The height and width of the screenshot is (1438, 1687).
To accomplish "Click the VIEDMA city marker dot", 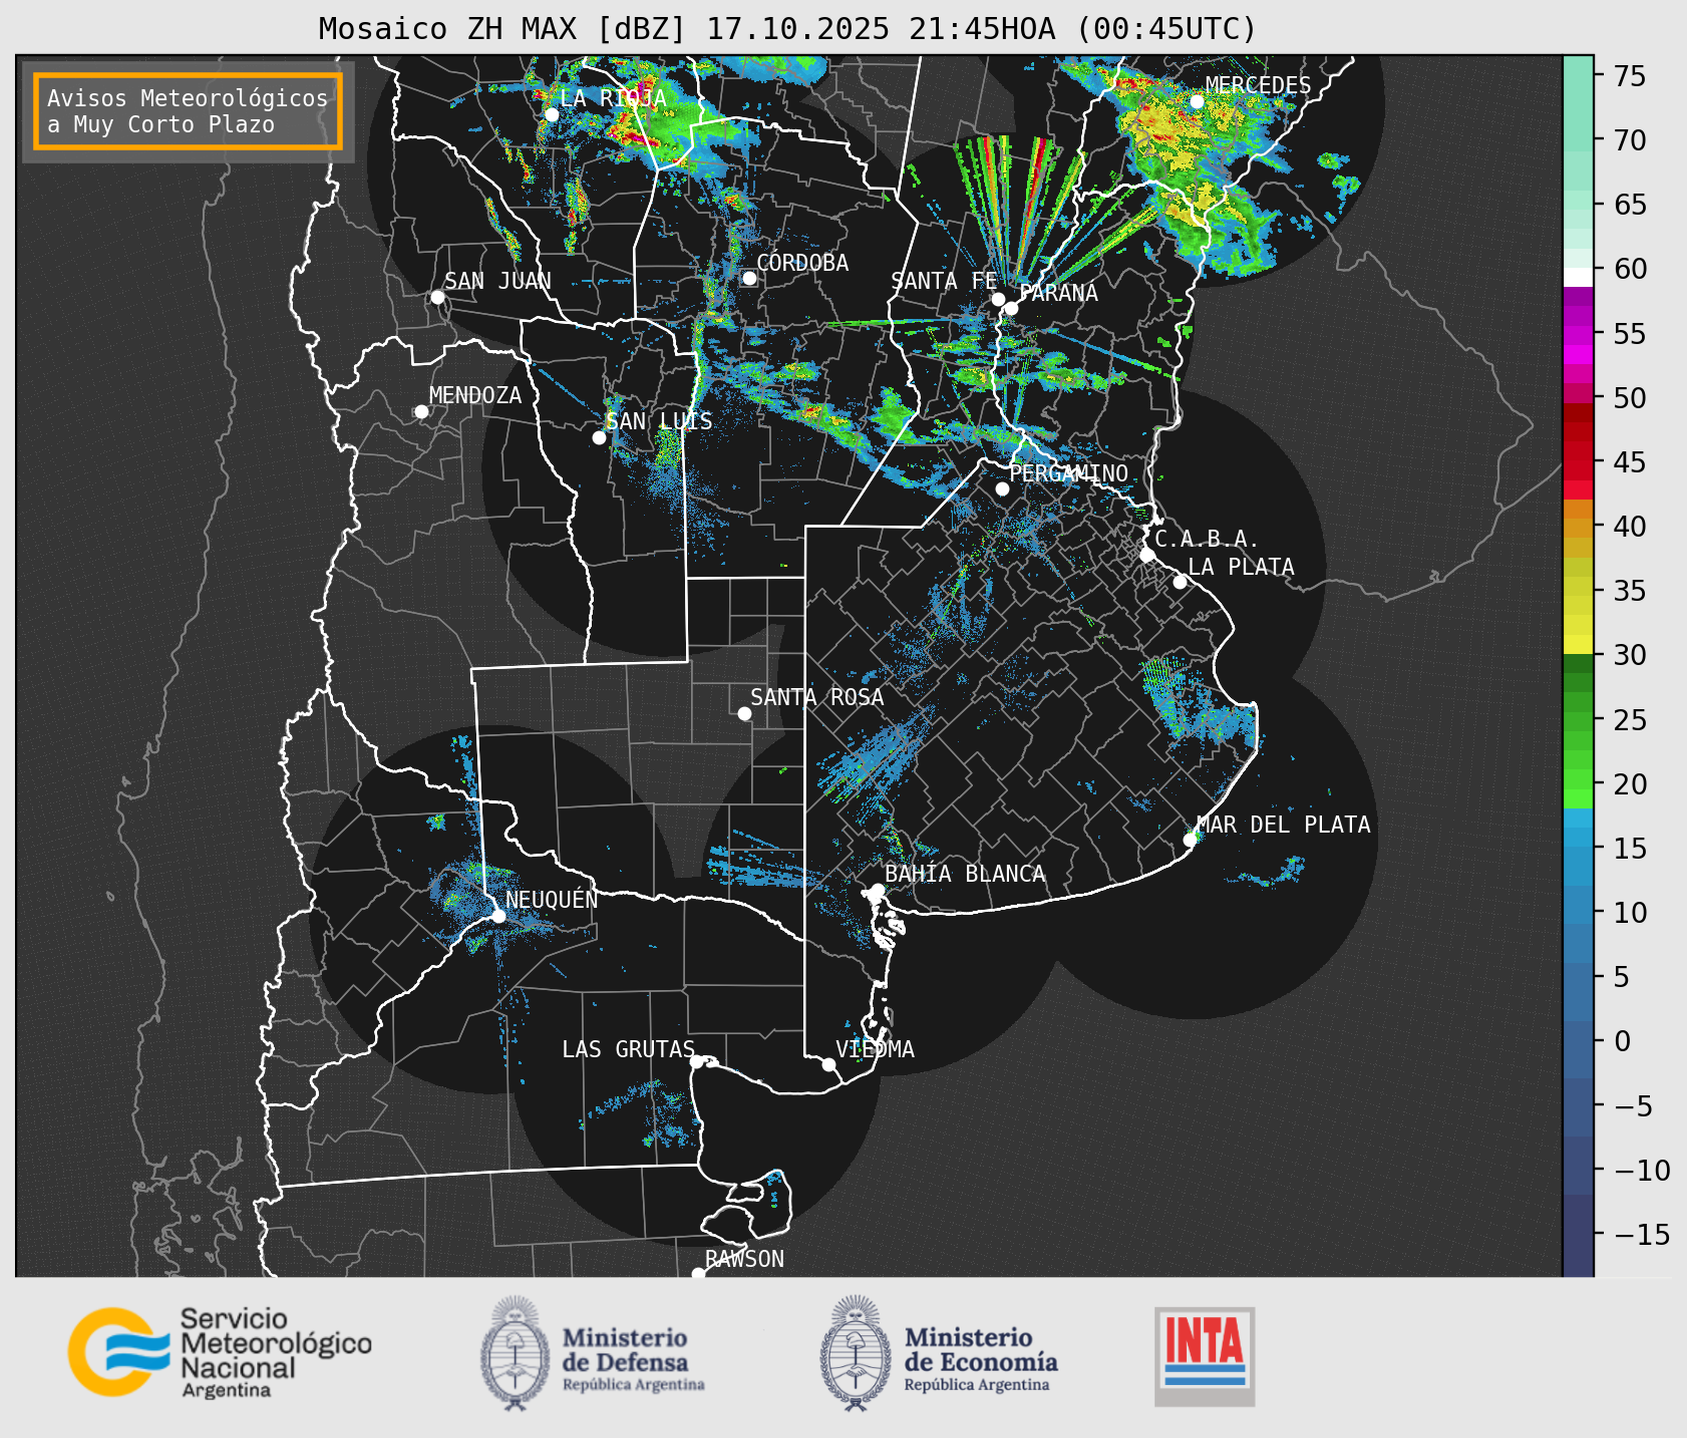I will click(828, 1064).
